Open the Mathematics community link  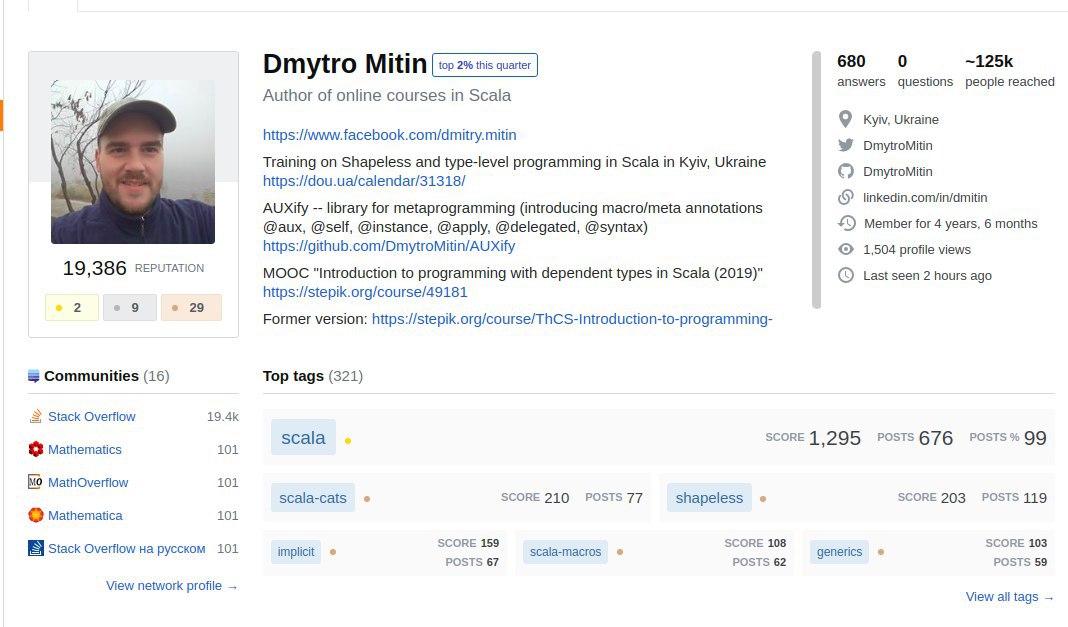[x=84, y=449]
